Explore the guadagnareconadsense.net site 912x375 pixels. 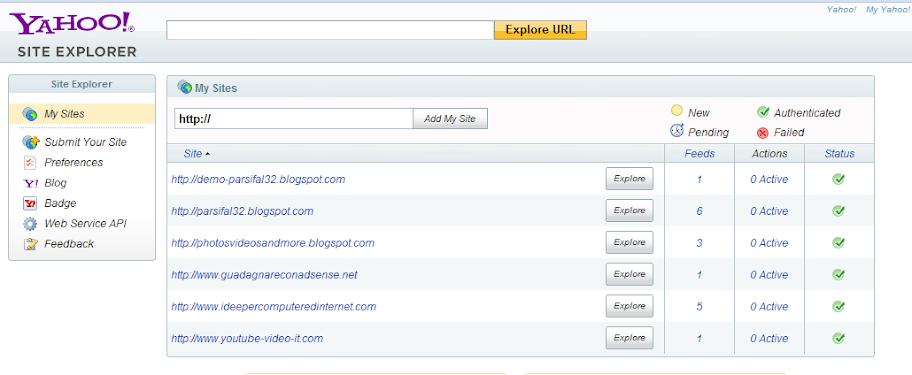pos(629,274)
